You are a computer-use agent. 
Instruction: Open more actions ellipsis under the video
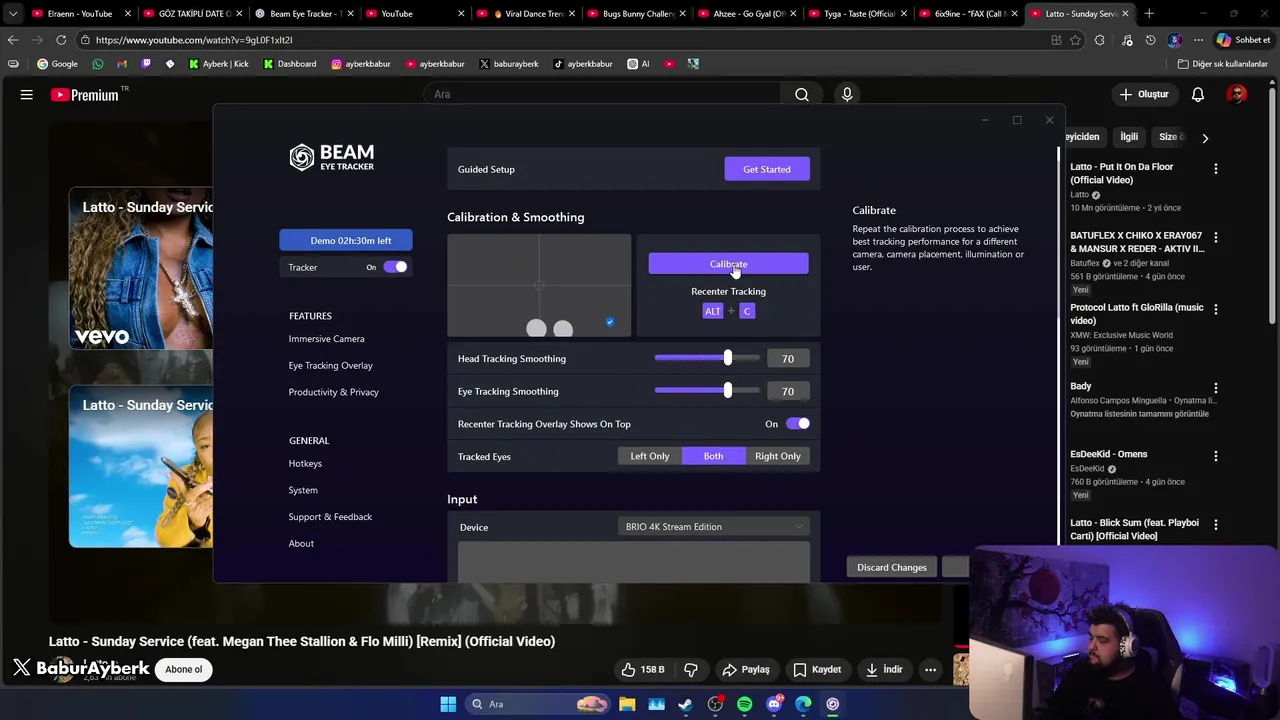pyautogui.click(x=930, y=669)
